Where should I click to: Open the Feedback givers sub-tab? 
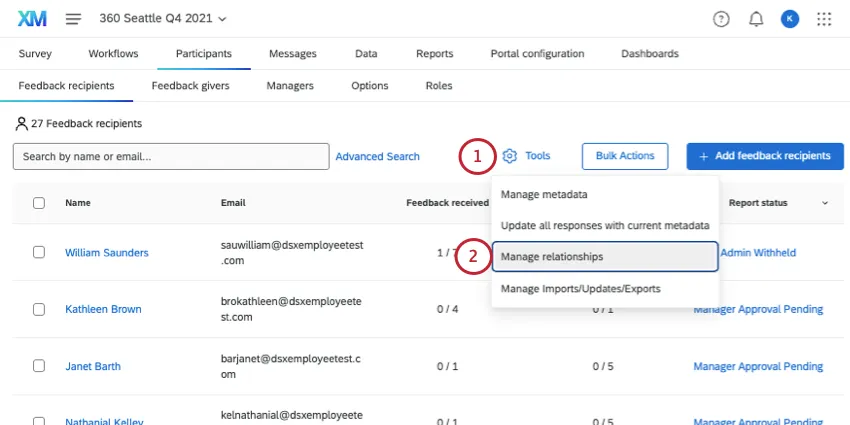pyautogui.click(x=190, y=86)
